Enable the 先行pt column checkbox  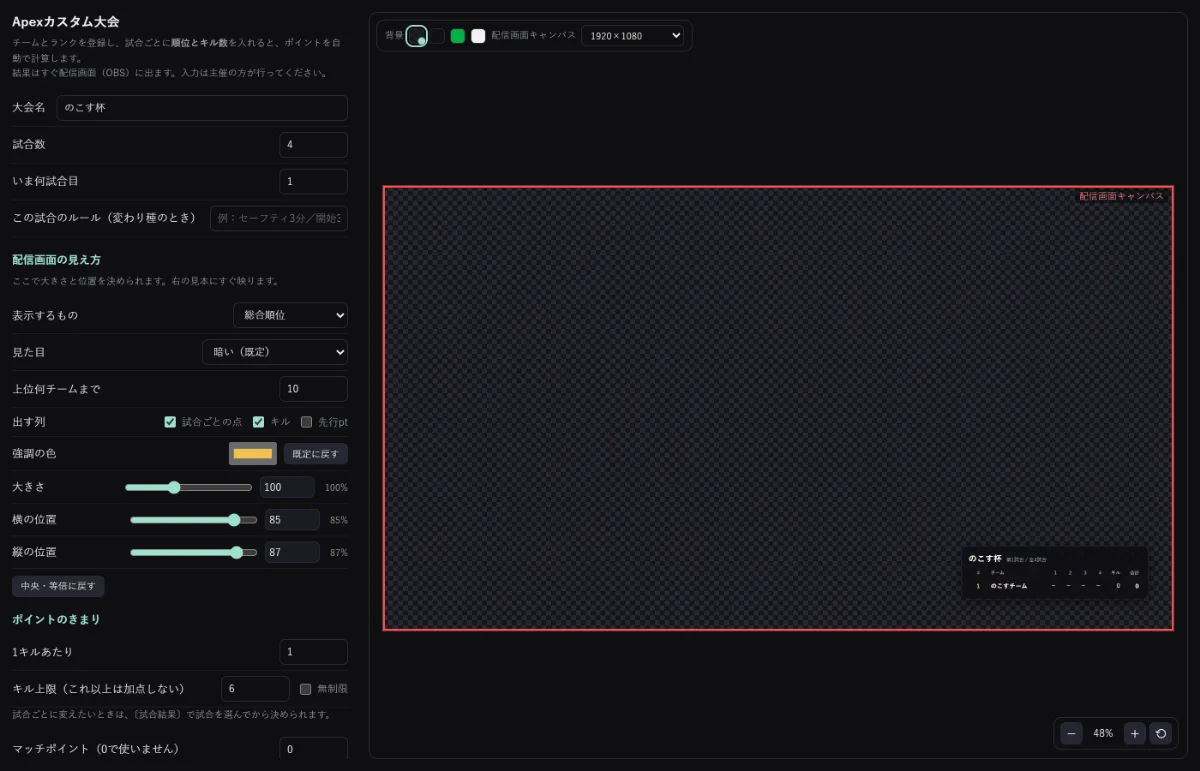[x=306, y=422]
